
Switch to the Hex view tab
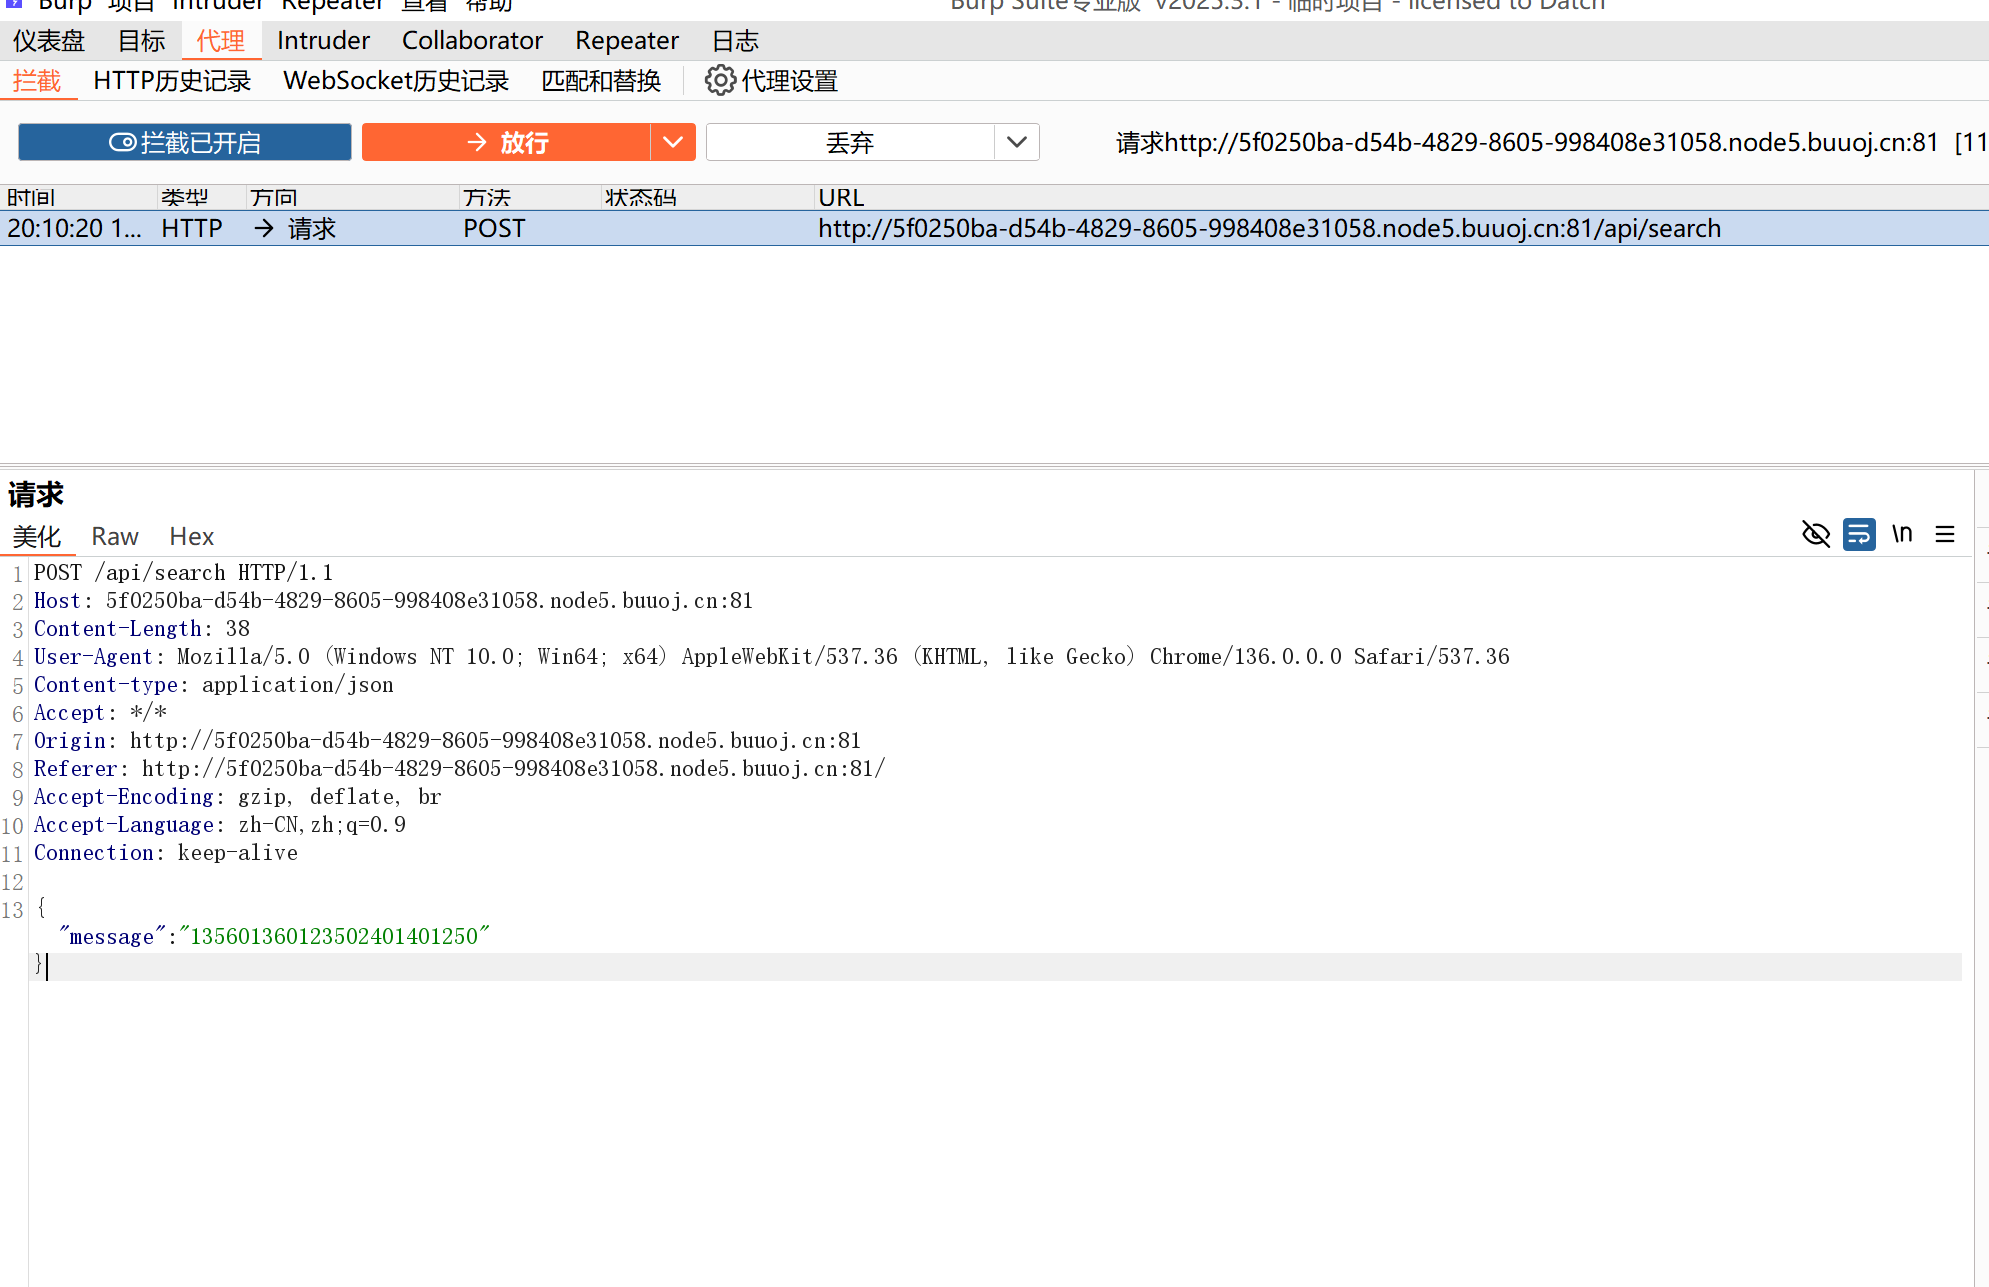(191, 537)
